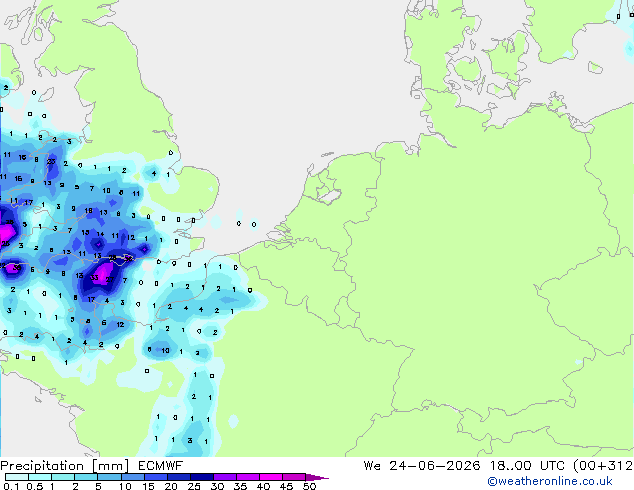
Task: Click the over-50 mm legend arrow tip
Action: (317, 477)
